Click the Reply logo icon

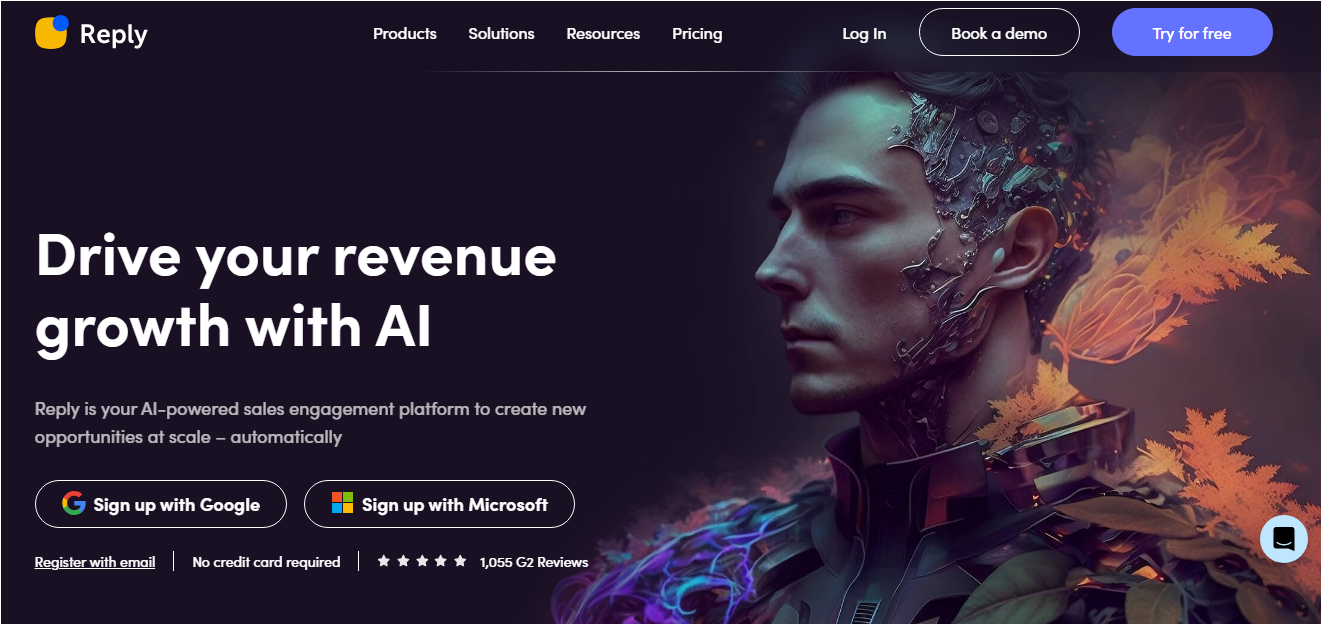(x=51, y=33)
